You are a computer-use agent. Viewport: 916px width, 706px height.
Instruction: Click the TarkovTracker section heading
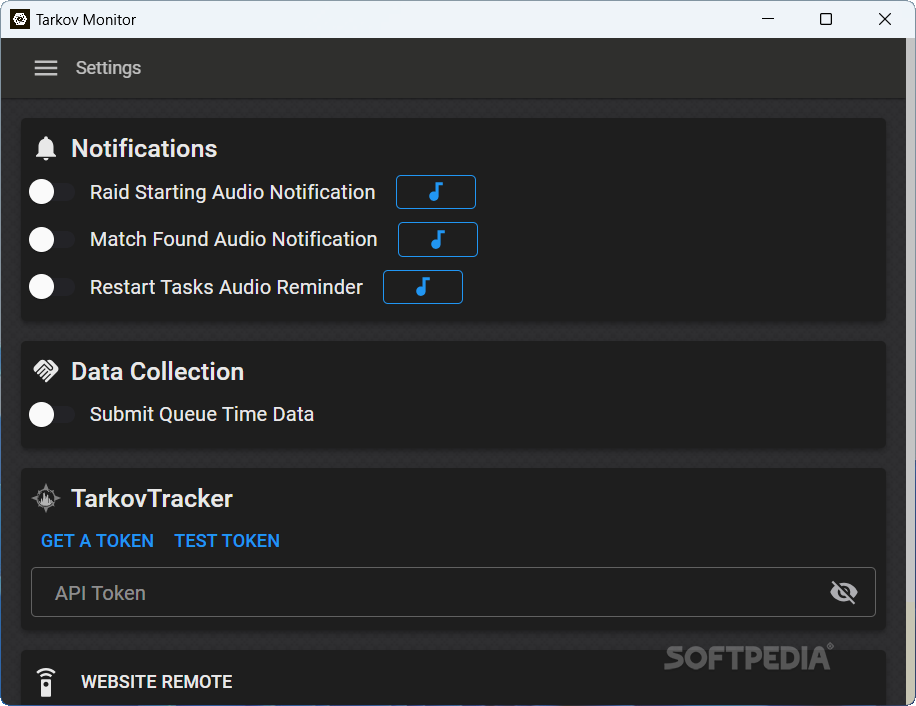tap(152, 499)
